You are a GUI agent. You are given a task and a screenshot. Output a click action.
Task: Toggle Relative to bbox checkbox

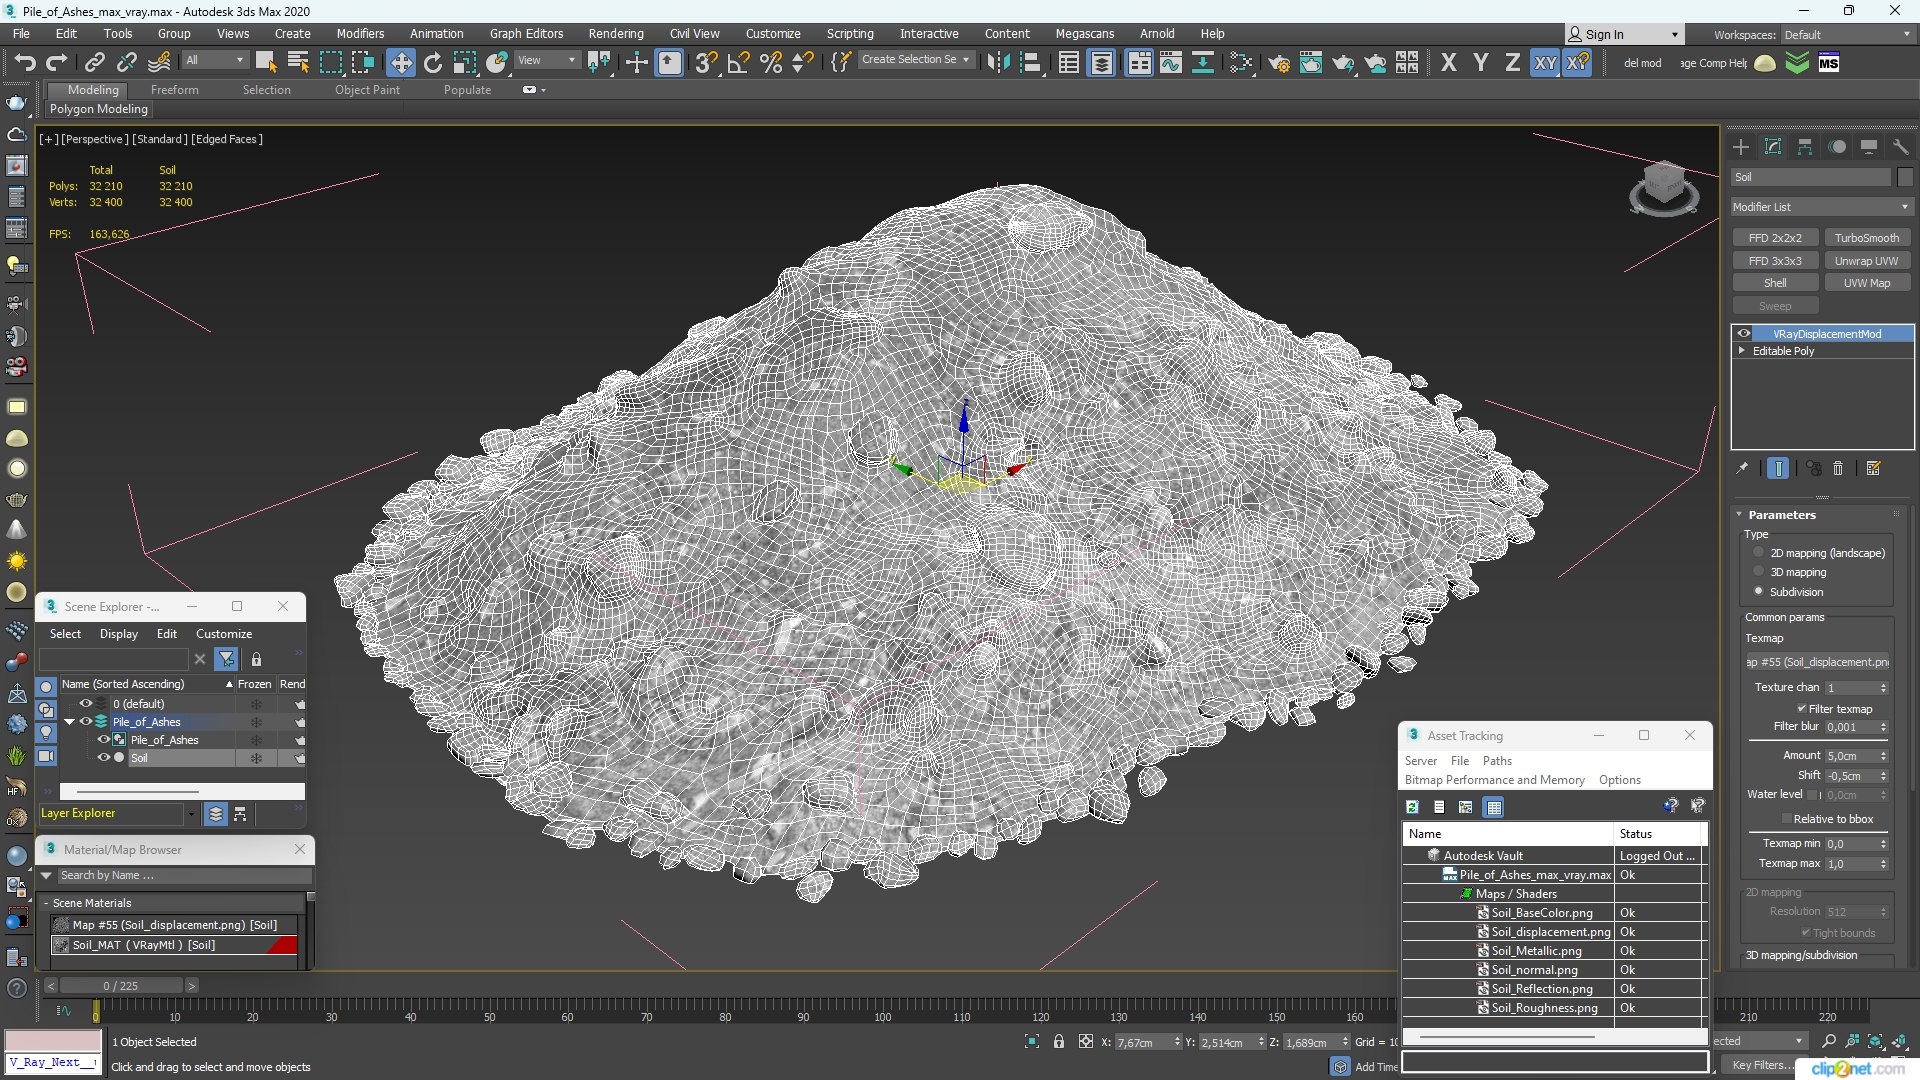click(1786, 819)
